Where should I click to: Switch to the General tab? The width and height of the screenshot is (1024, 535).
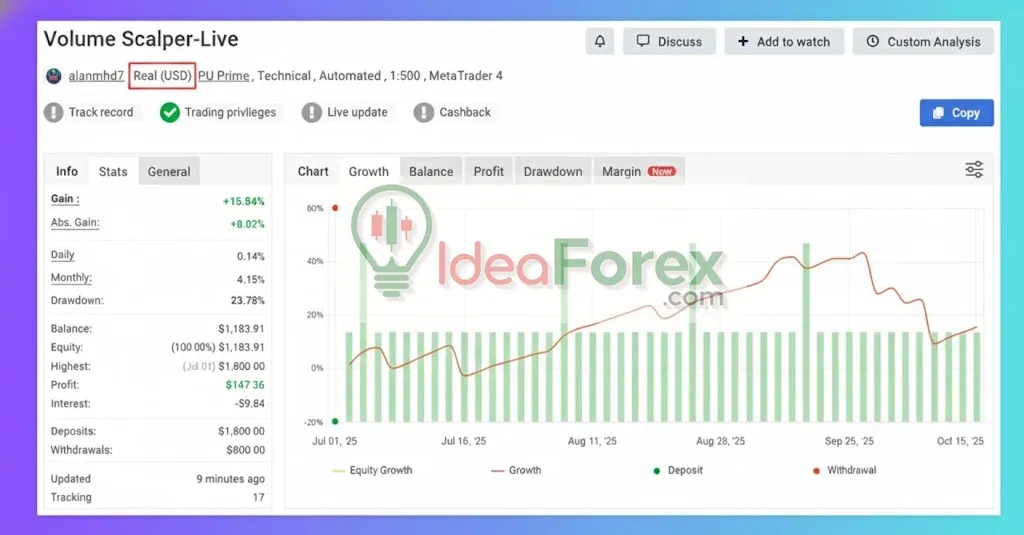(x=169, y=171)
